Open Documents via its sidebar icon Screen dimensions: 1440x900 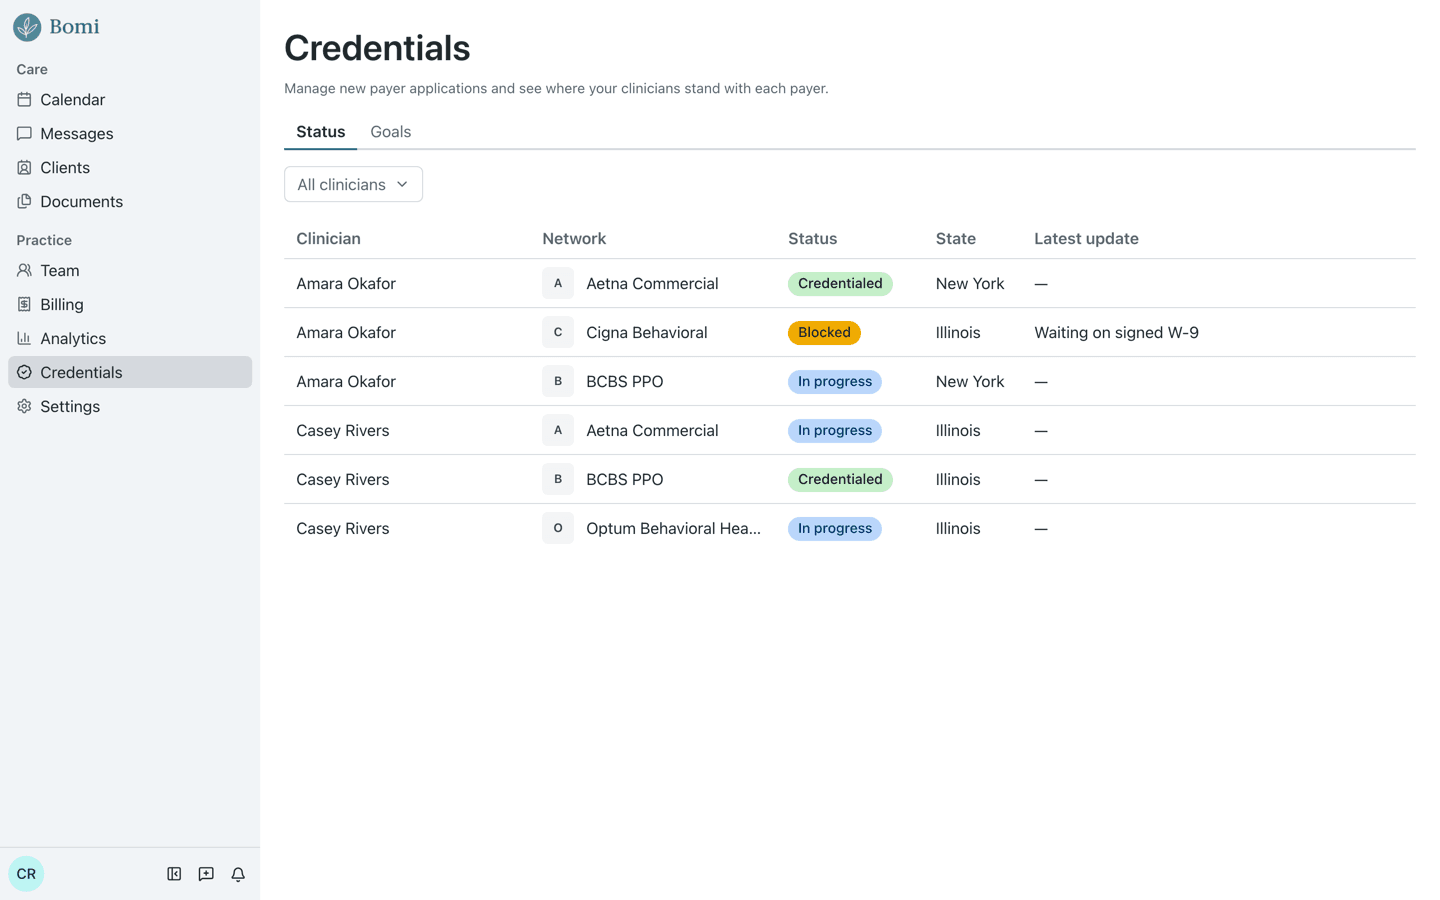coord(24,202)
